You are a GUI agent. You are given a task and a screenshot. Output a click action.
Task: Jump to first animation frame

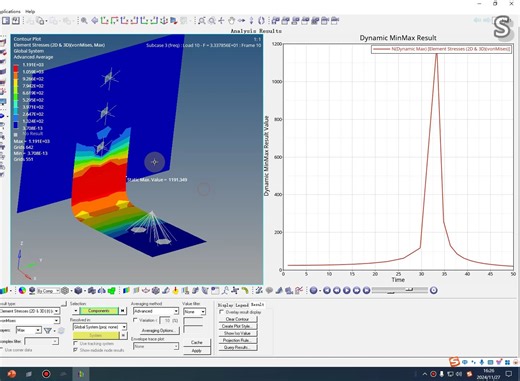point(327,290)
